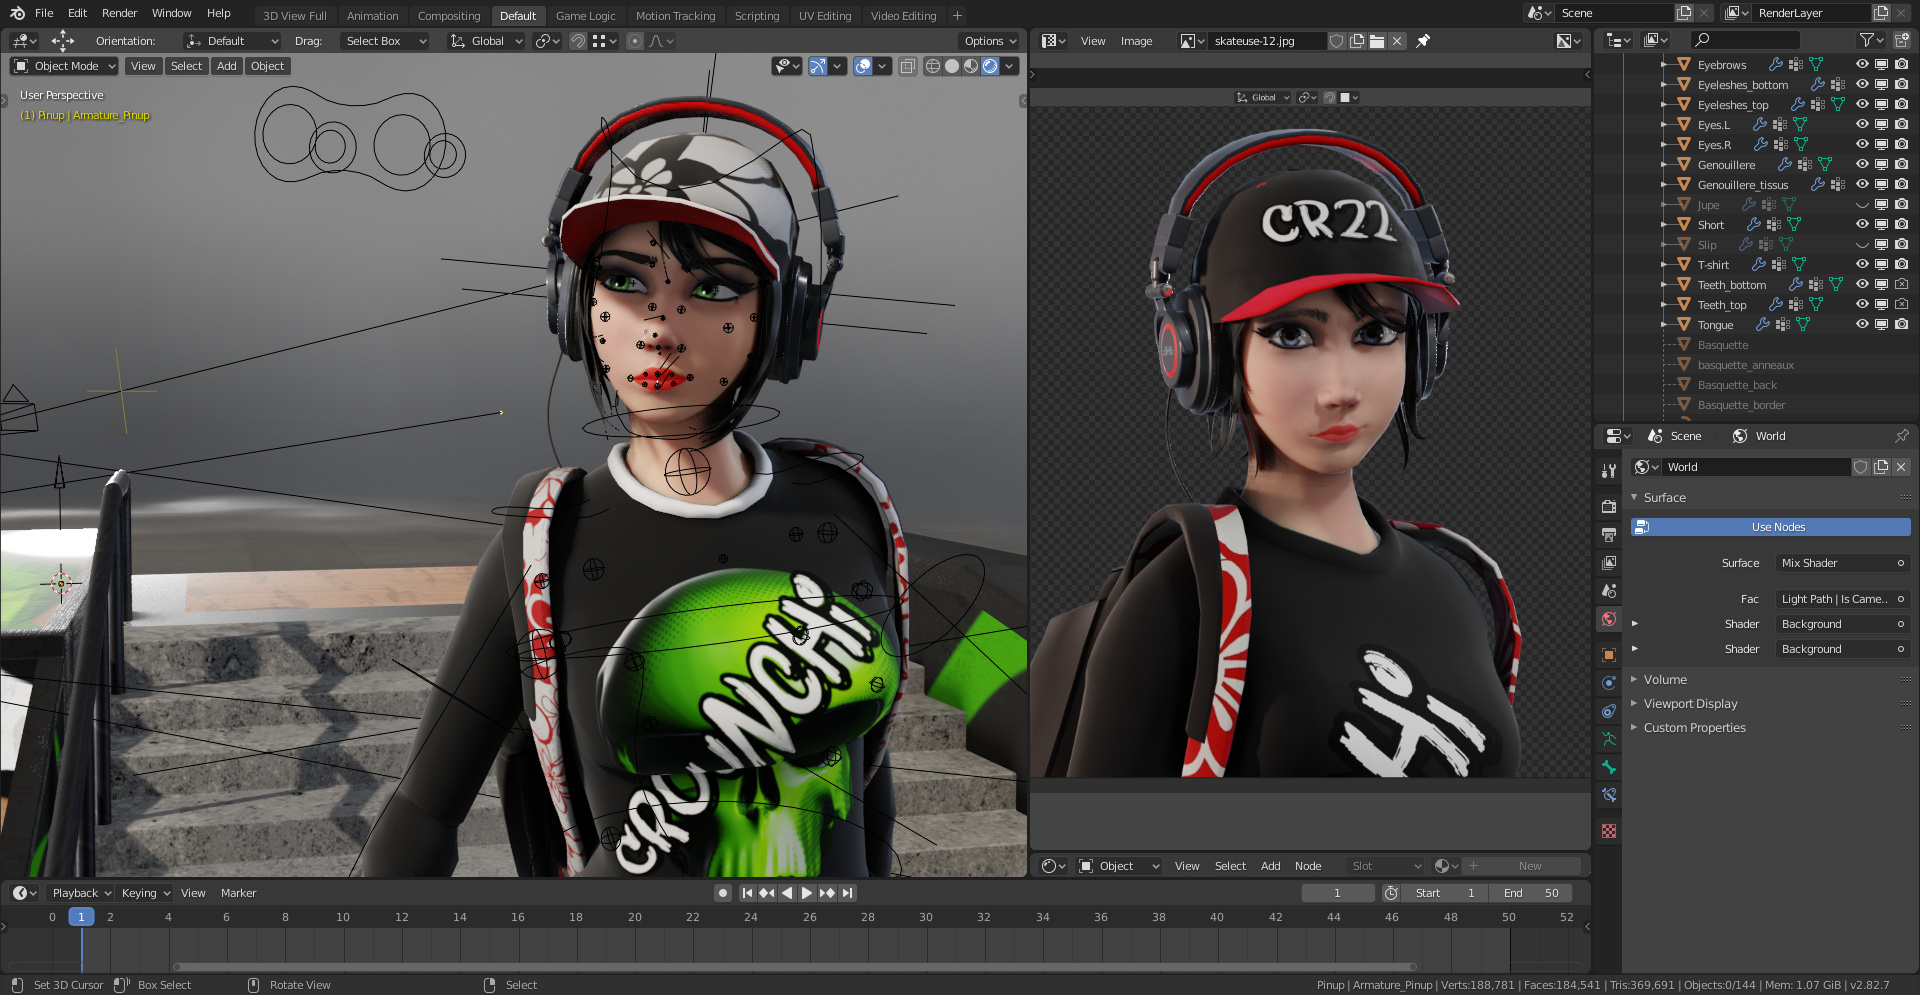
Task: Open the Render menu
Action: point(119,13)
